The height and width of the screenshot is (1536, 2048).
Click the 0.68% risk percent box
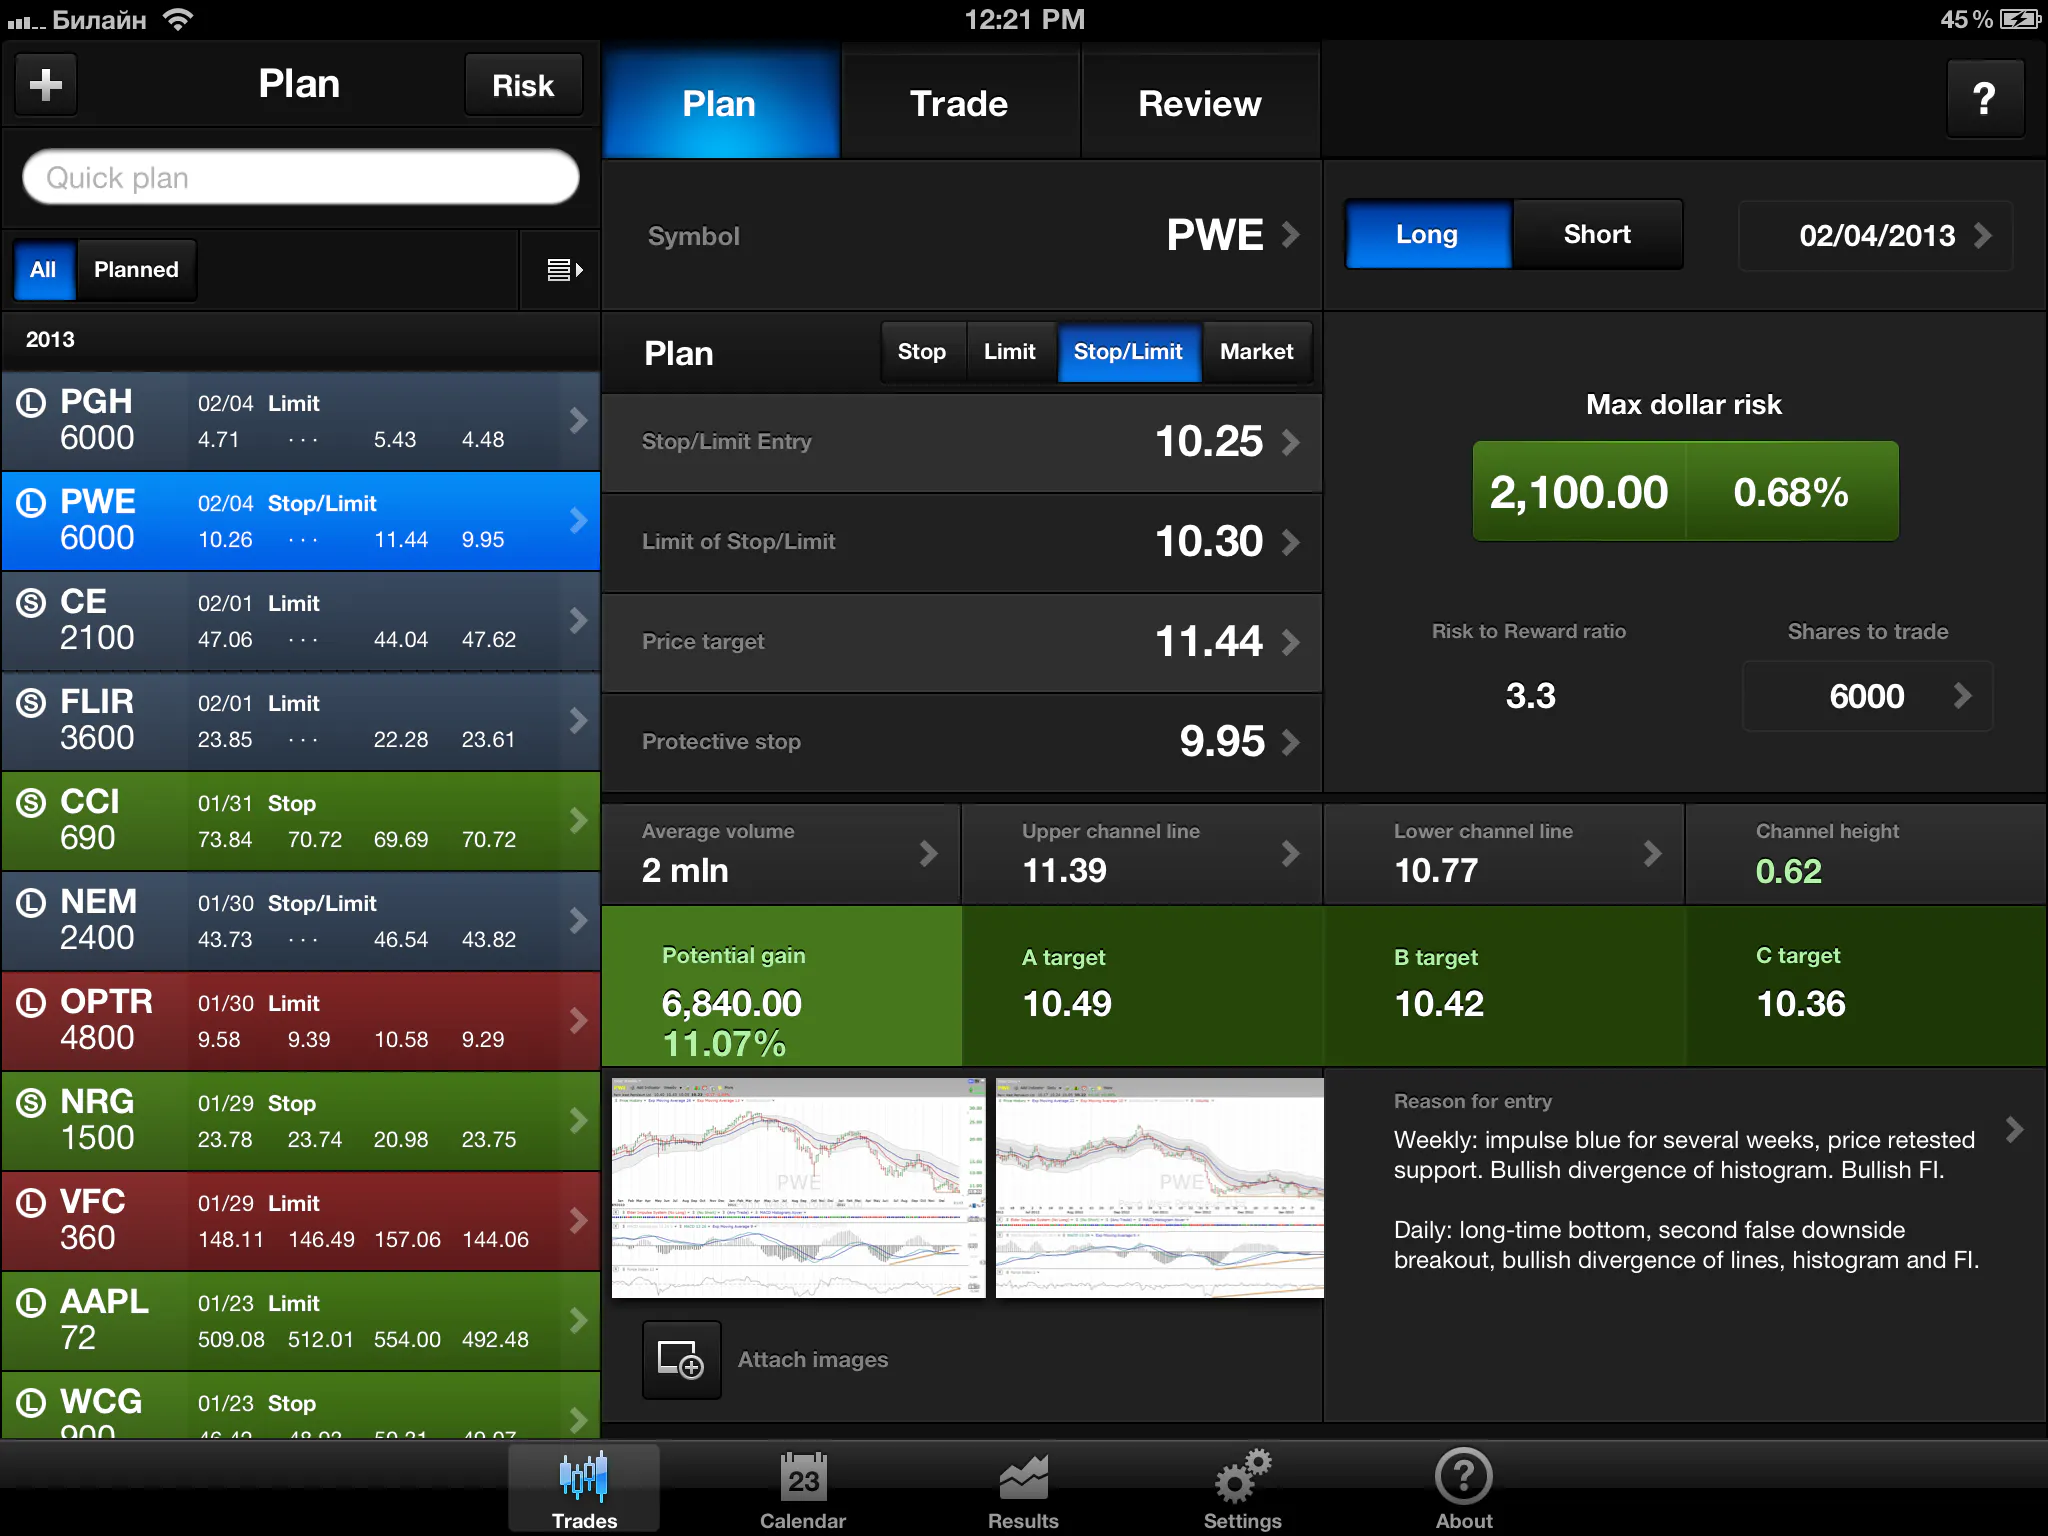tap(1791, 492)
